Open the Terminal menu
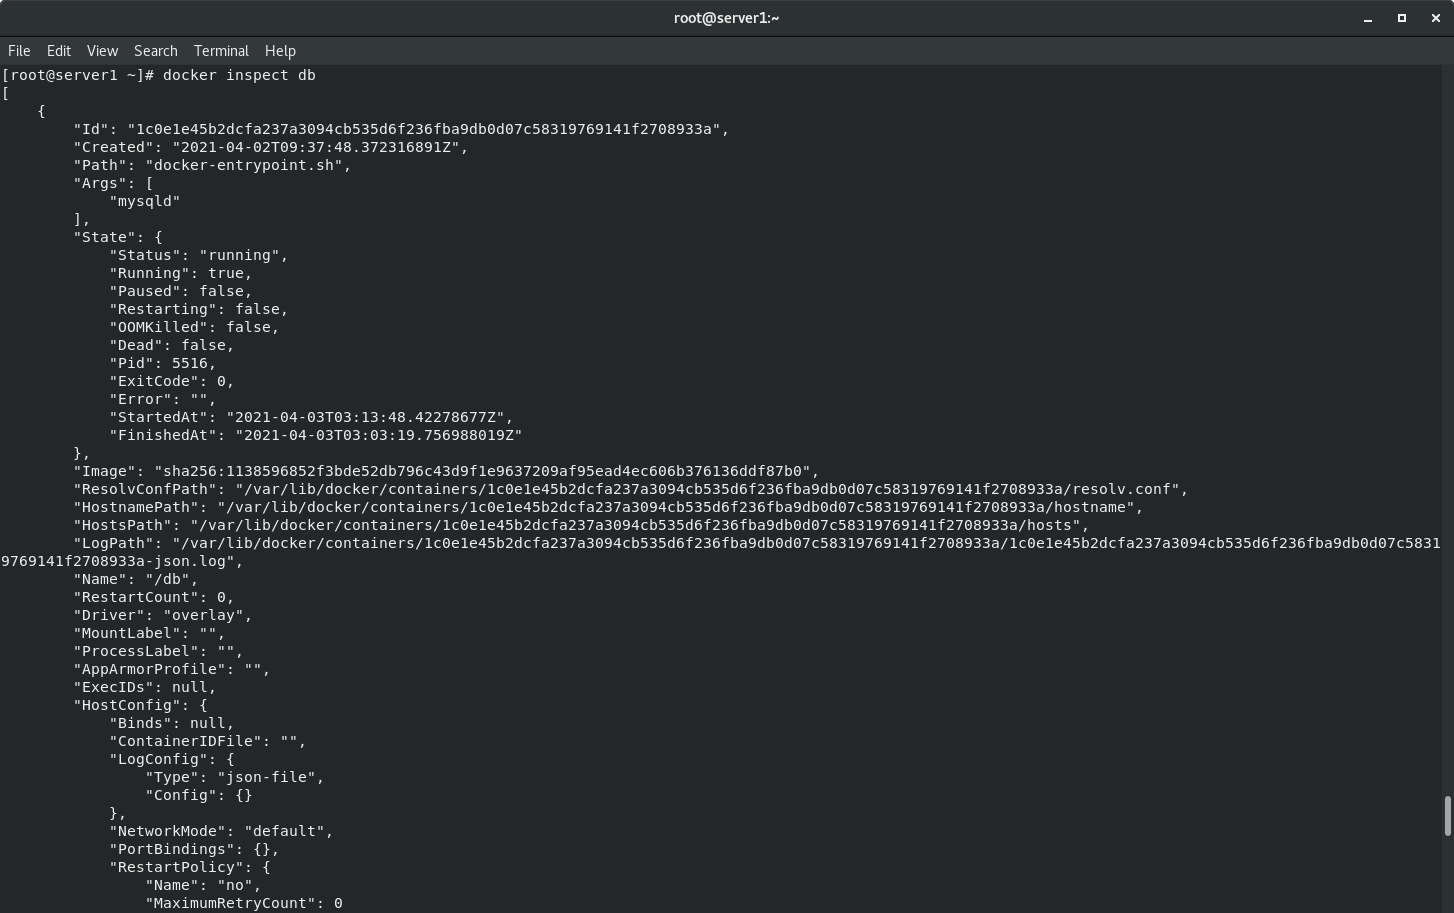This screenshot has width=1454, height=913. (x=221, y=51)
